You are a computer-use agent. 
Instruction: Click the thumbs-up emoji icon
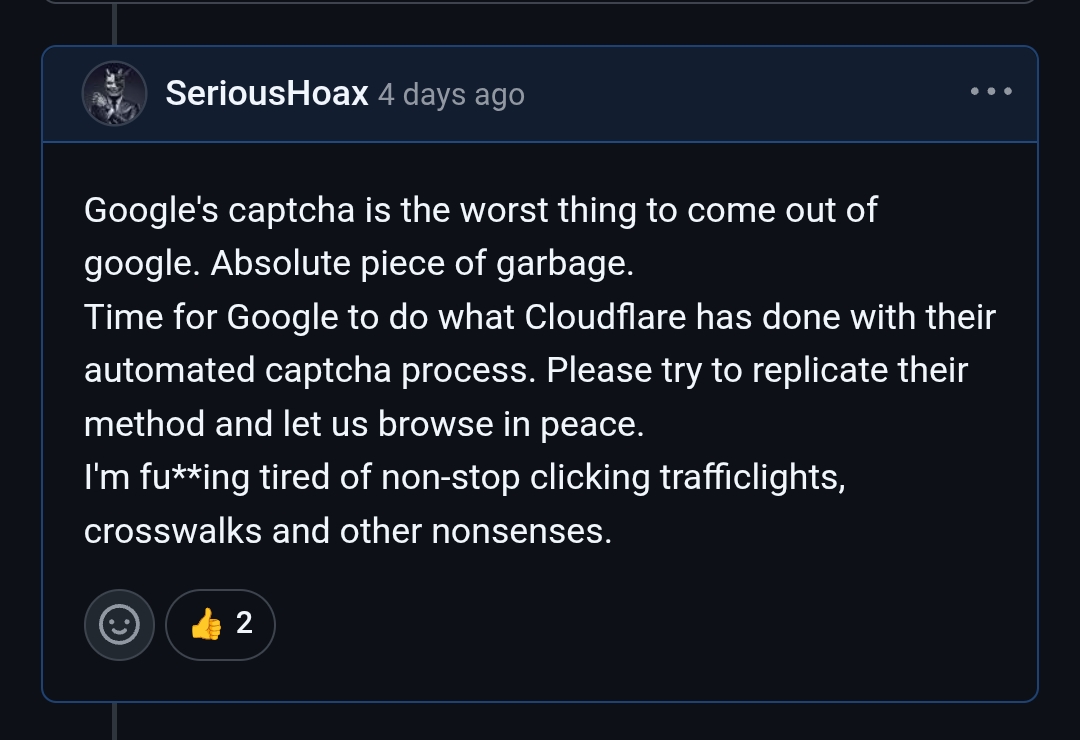tap(206, 625)
